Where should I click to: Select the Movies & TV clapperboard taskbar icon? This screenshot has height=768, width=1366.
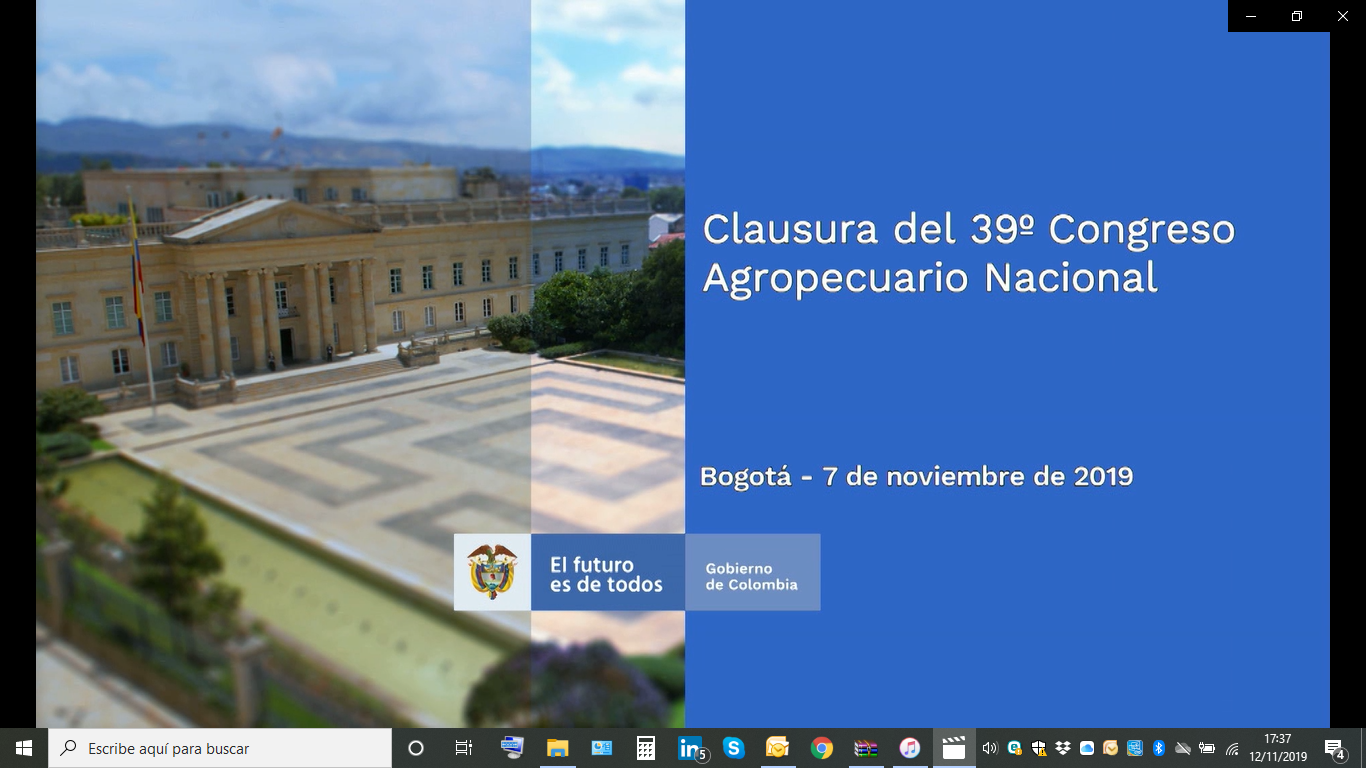(x=954, y=748)
